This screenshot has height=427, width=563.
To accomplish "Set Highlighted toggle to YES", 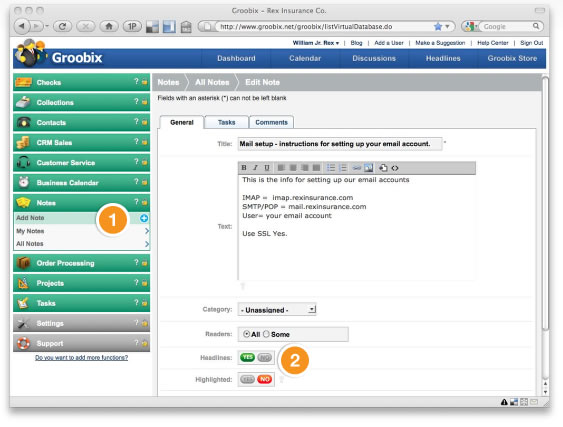I will click(x=247, y=379).
